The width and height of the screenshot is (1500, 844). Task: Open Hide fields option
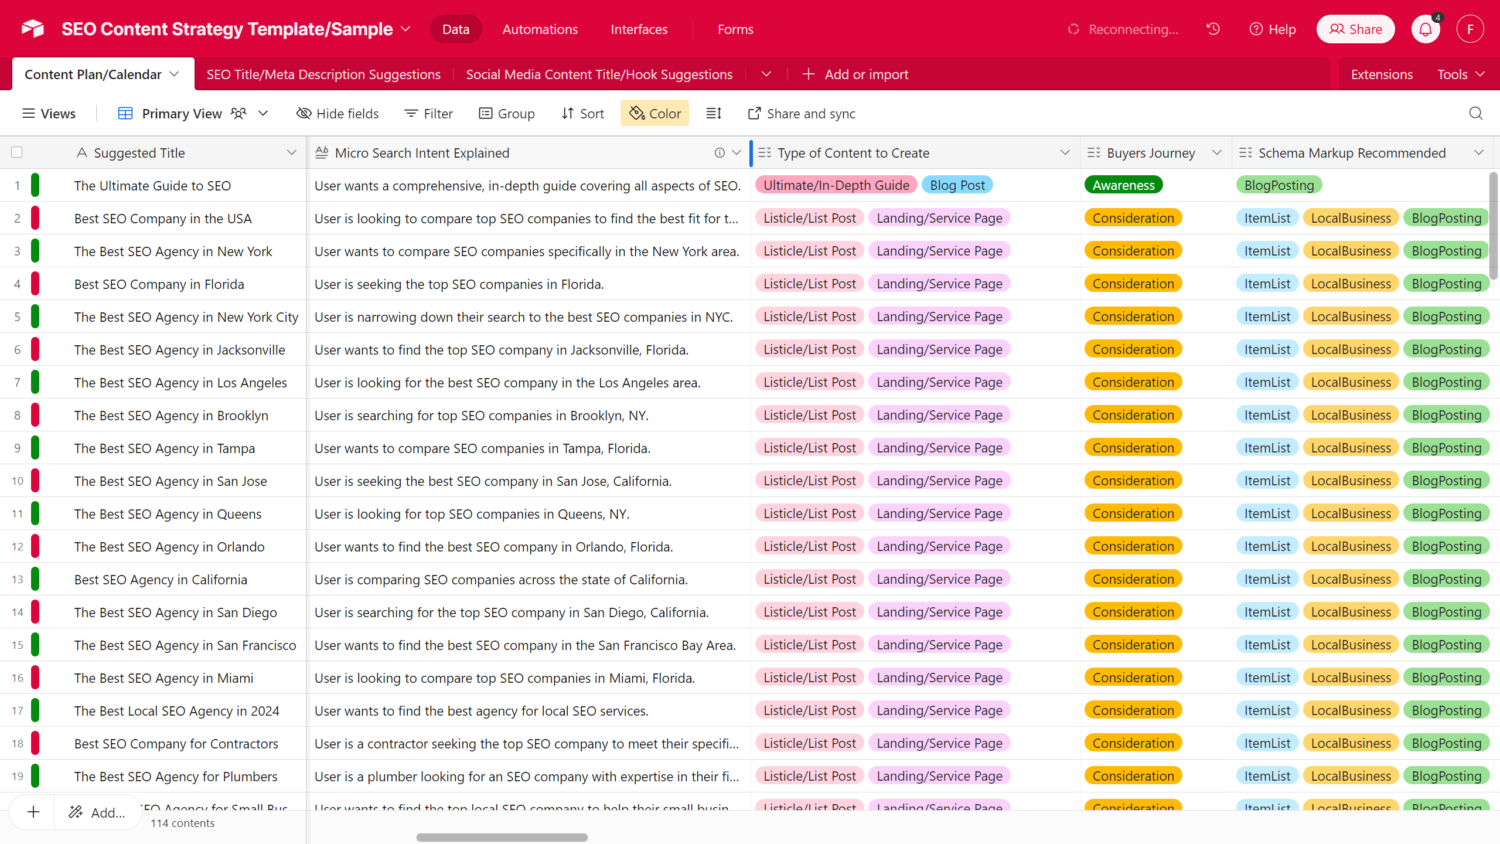[338, 114]
